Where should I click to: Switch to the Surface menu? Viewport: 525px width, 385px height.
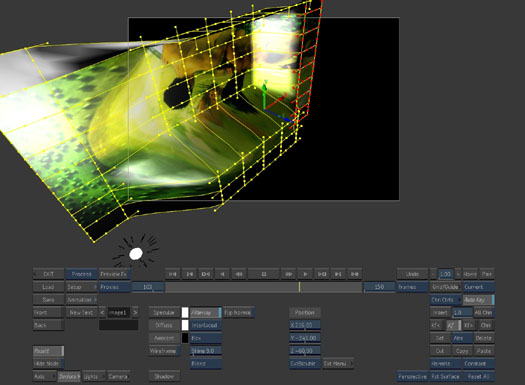(69, 377)
